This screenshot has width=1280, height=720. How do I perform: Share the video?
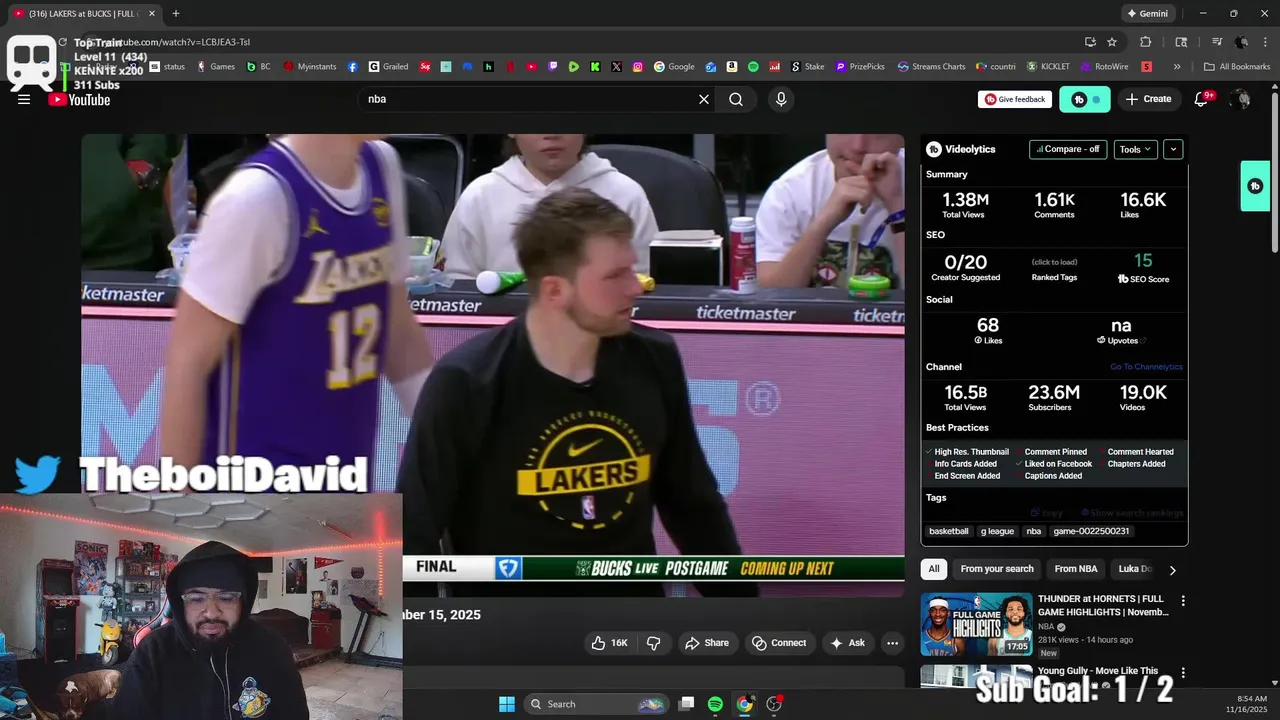(707, 643)
